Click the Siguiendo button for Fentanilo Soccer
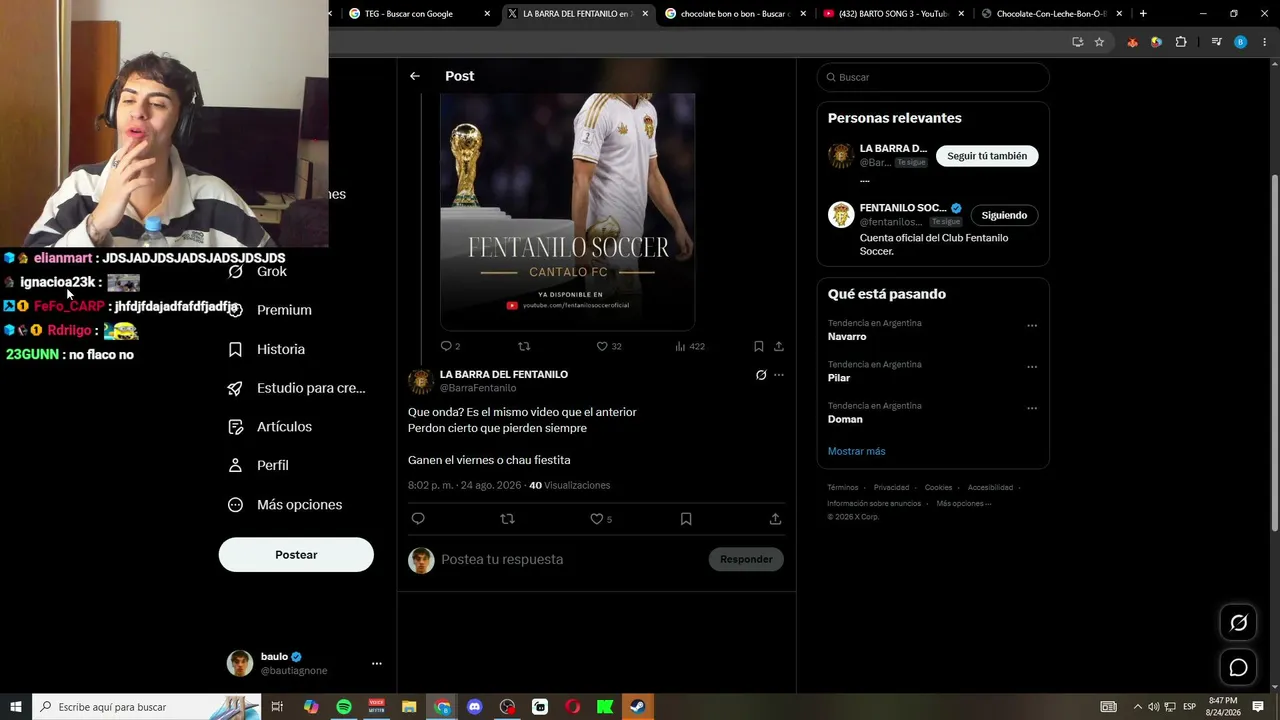1280x720 pixels. pyautogui.click(x=1004, y=215)
